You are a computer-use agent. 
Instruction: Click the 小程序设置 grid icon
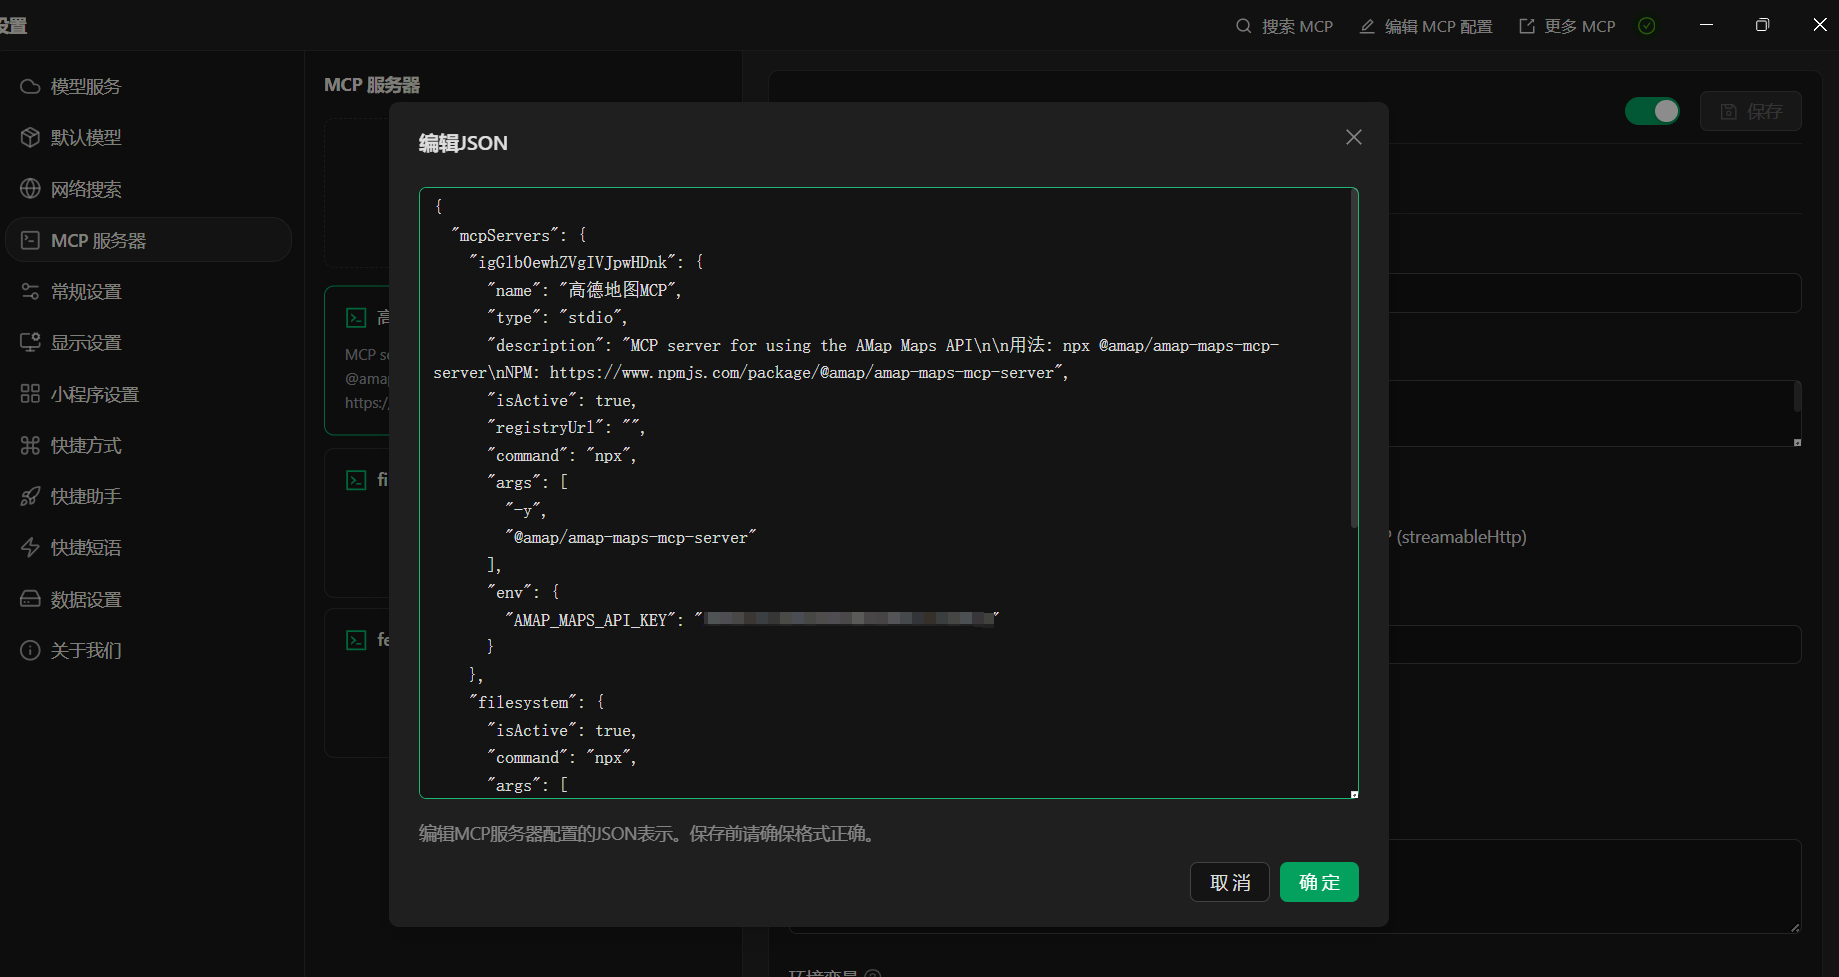click(30, 394)
